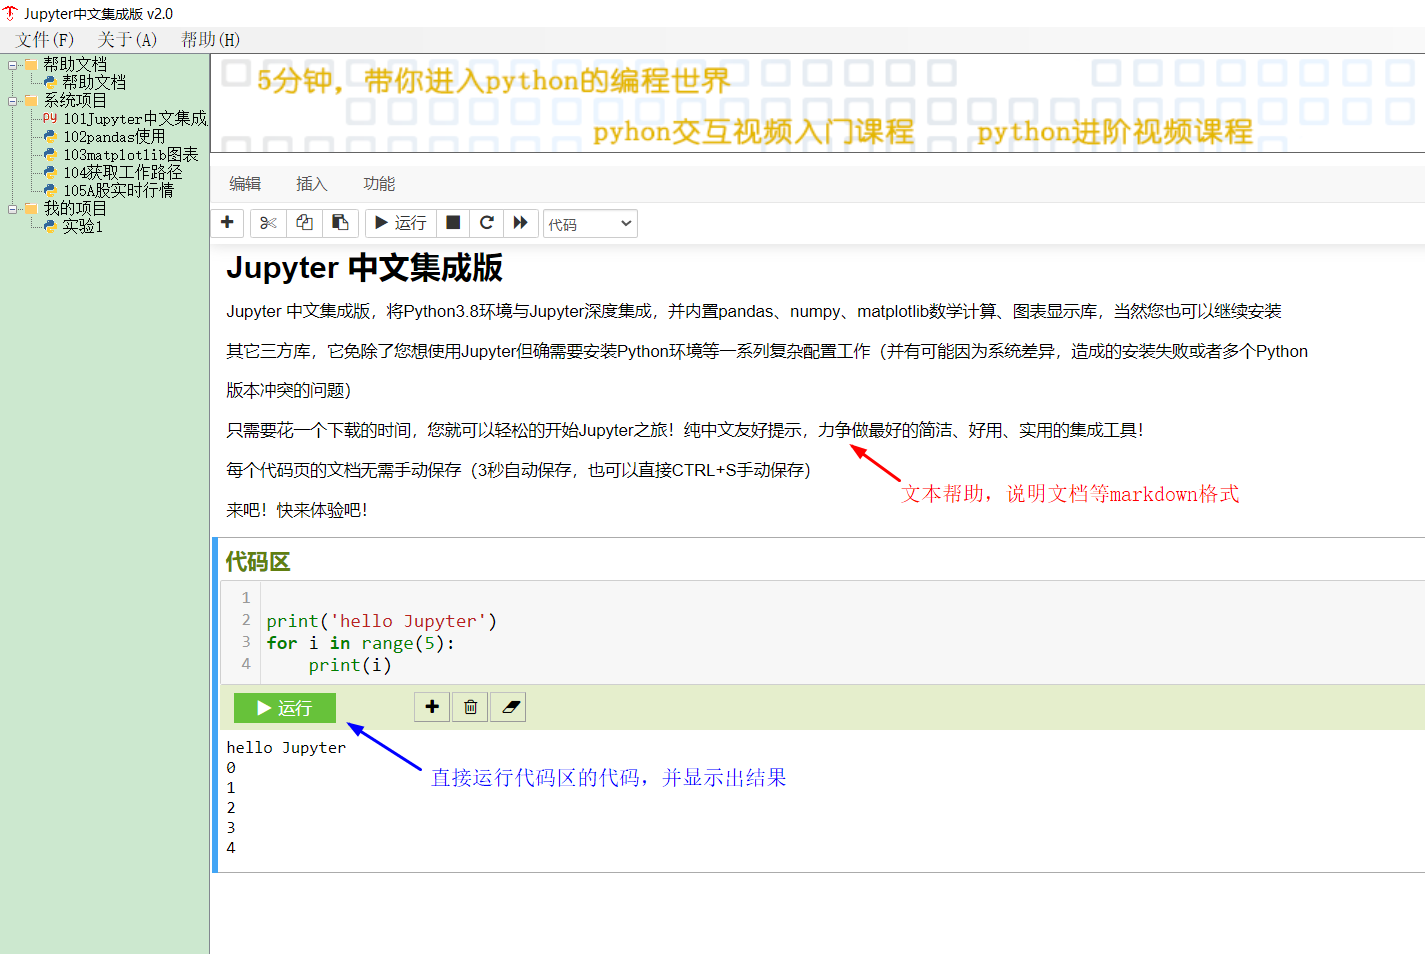Click the restart kernel circular arrow icon
1425x954 pixels.
(487, 223)
